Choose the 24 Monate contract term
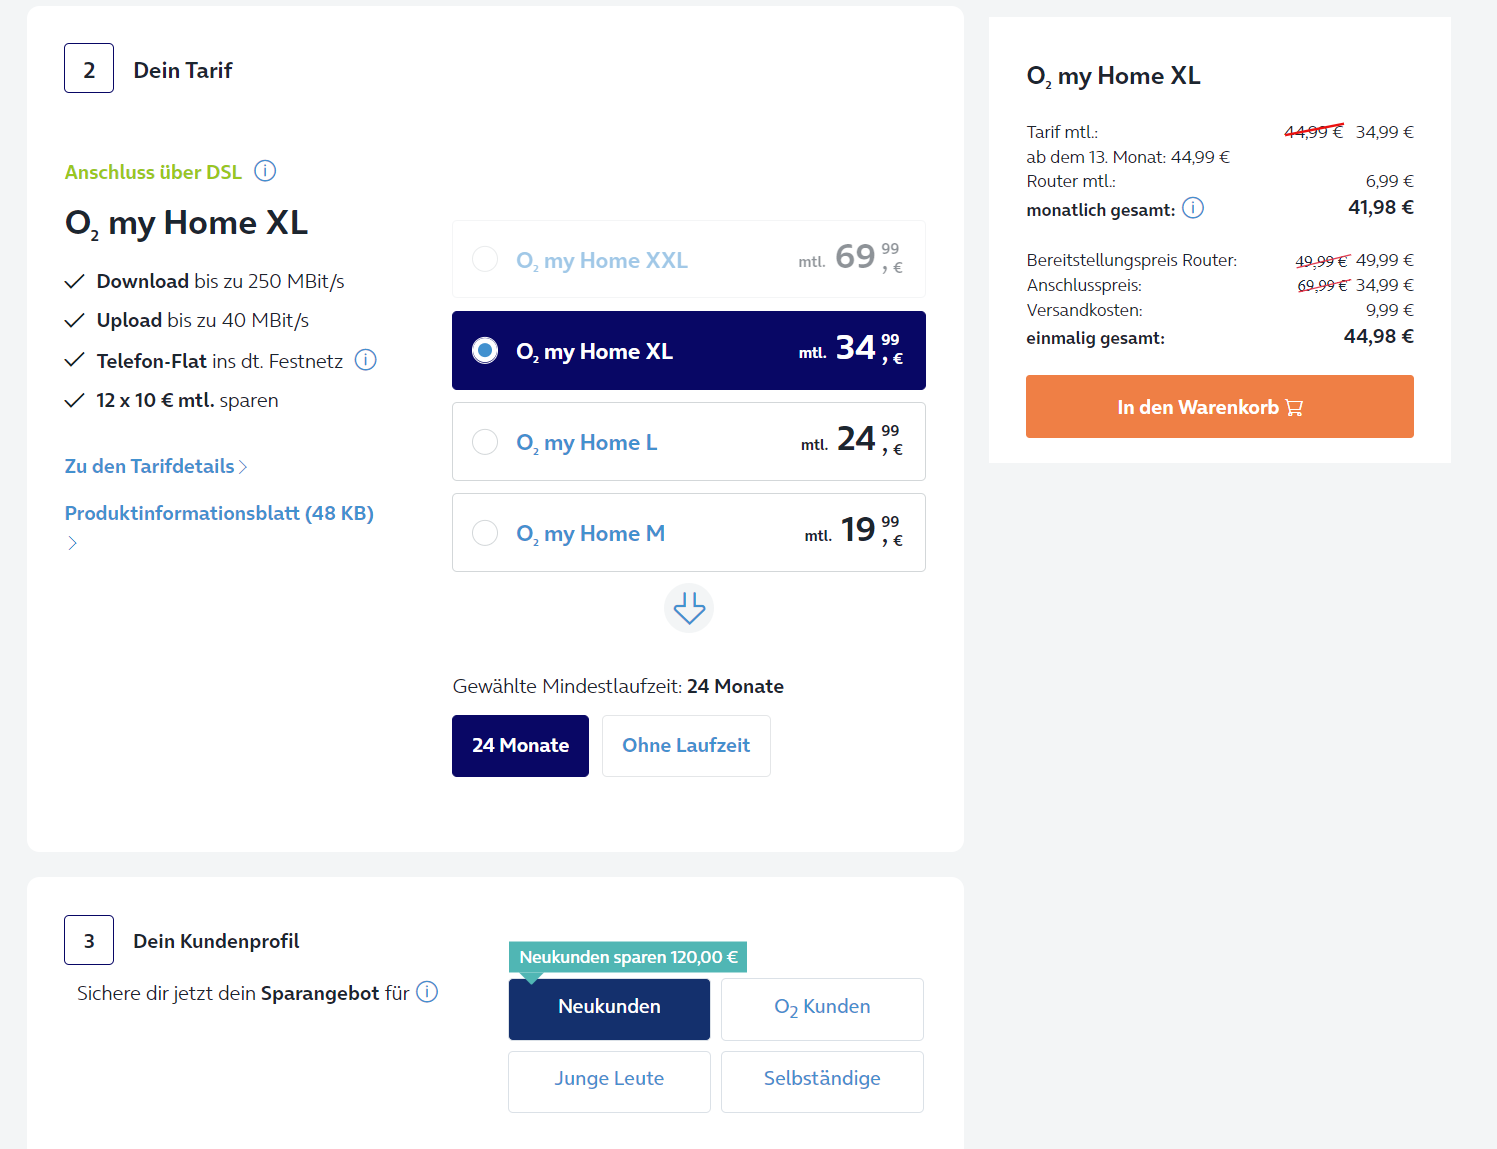This screenshot has height=1149, width=1497. [520, 746]
